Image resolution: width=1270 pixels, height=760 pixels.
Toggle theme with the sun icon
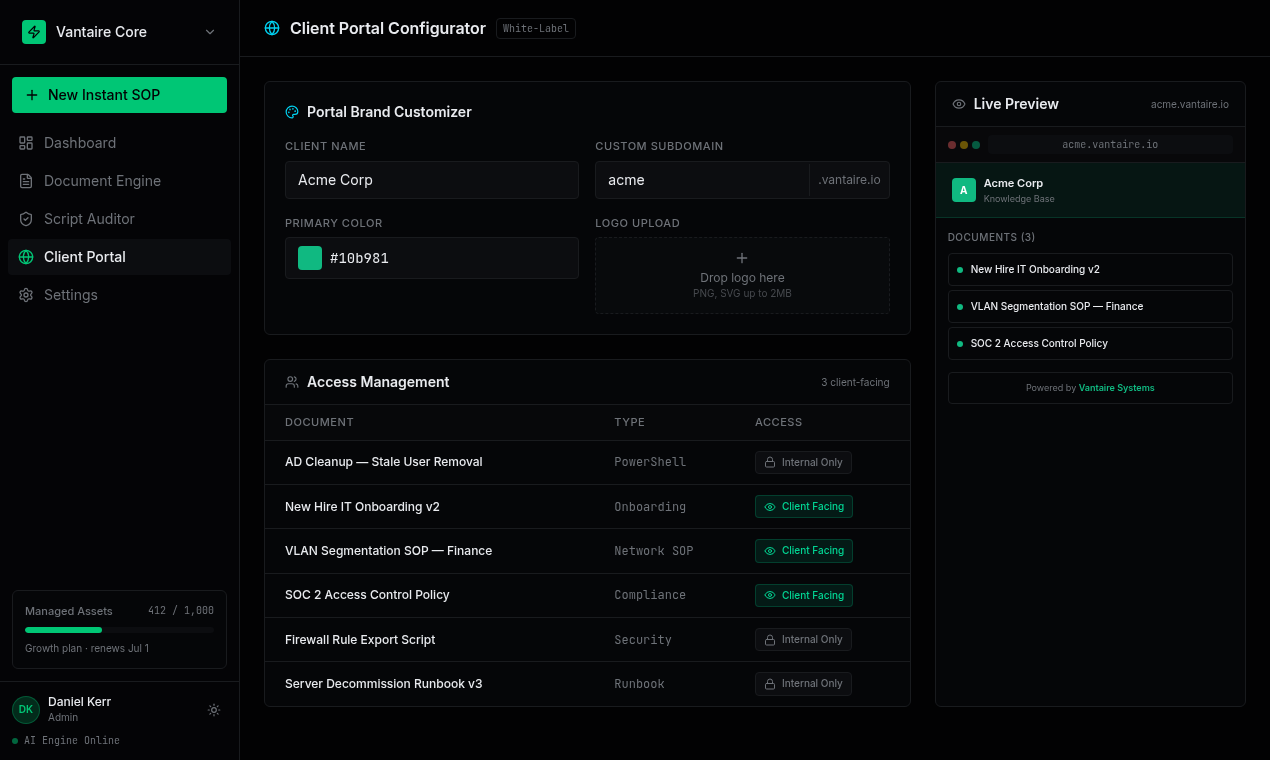point(214,710)
